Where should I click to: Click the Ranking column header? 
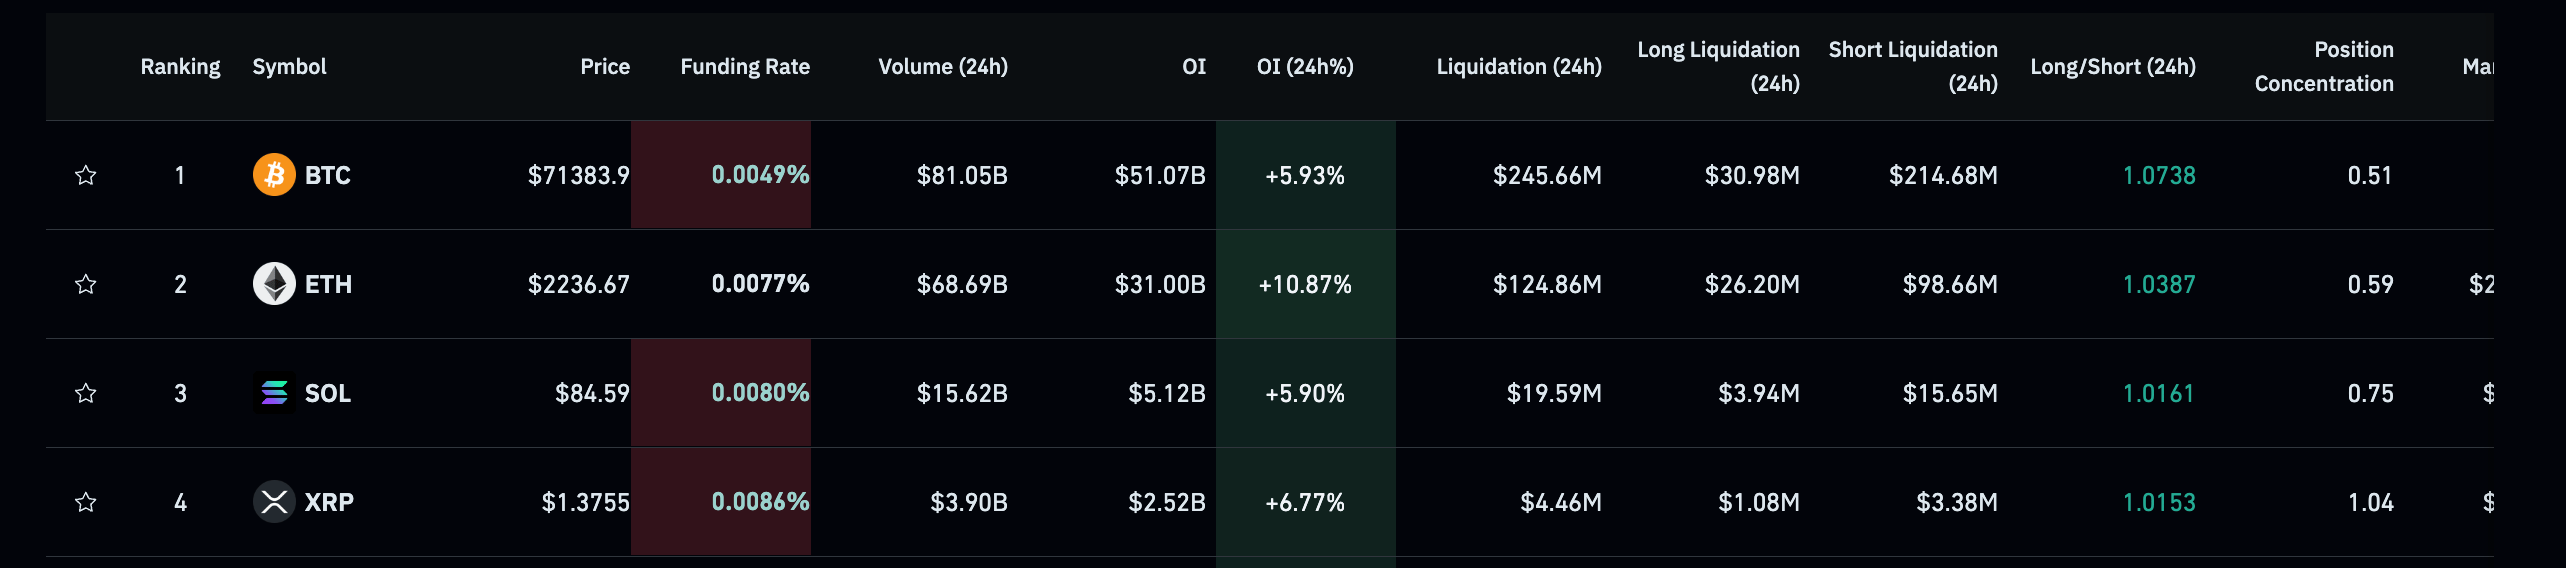click(x=180, y=67)
